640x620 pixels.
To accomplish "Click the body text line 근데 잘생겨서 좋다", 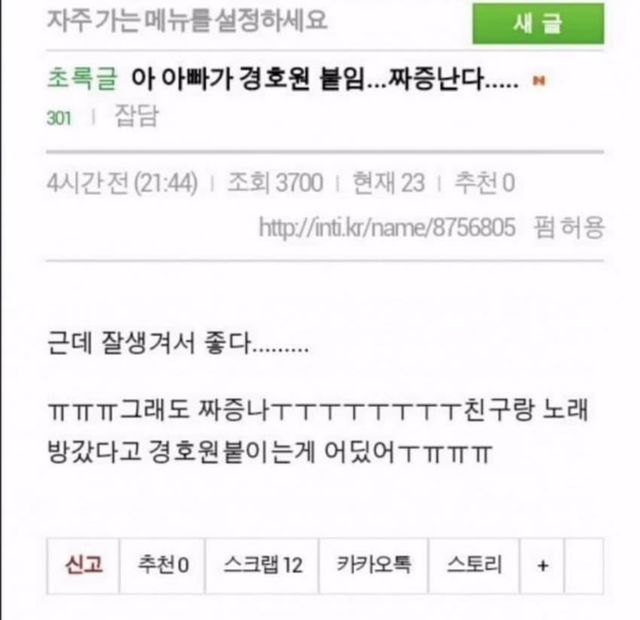I will click(178, 343).
